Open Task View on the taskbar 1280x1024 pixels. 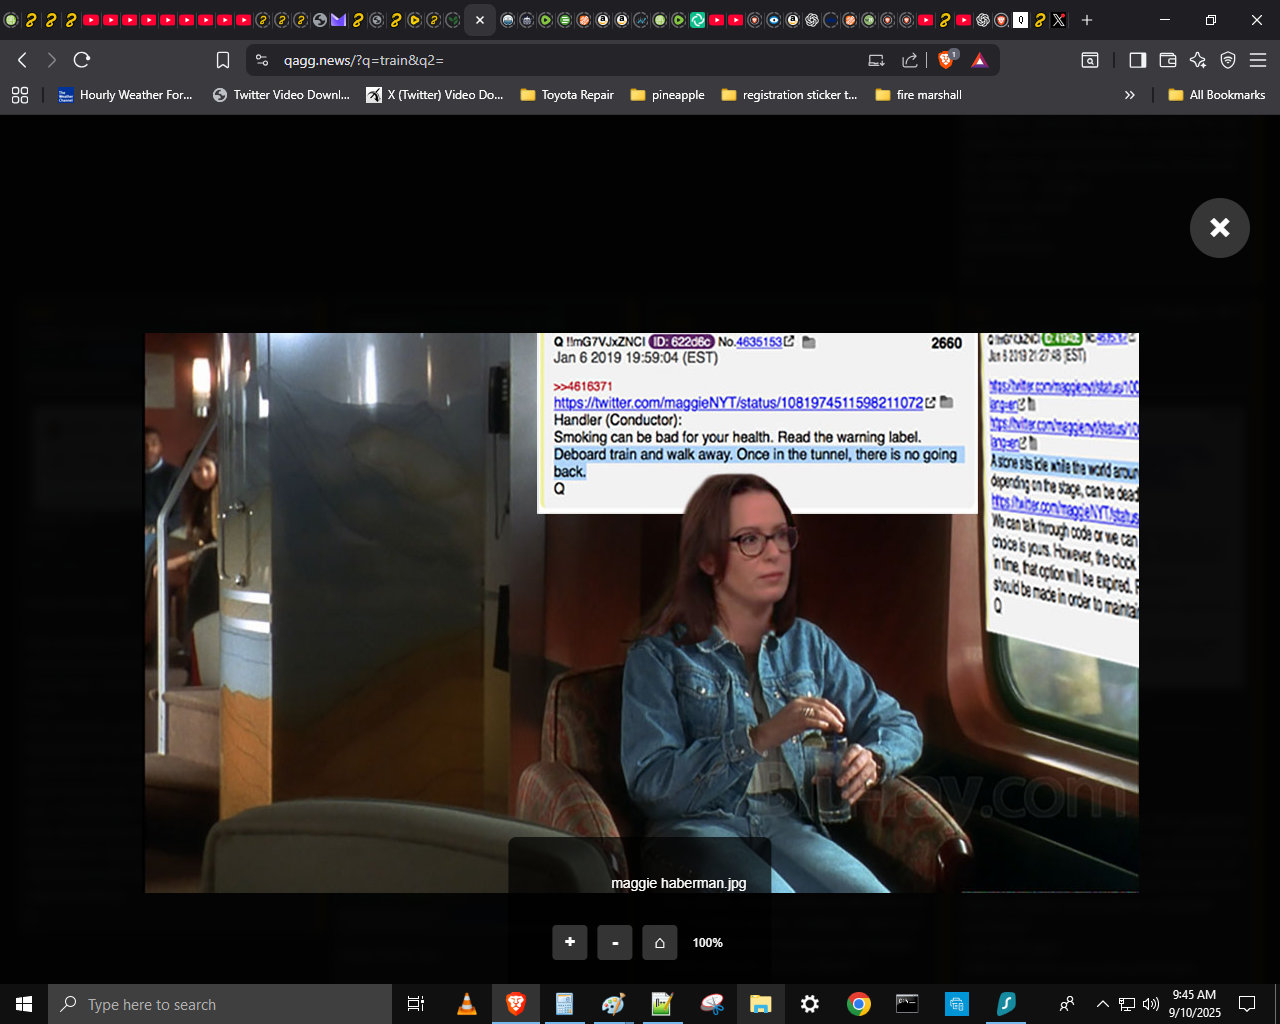(x=416, y=1004)
